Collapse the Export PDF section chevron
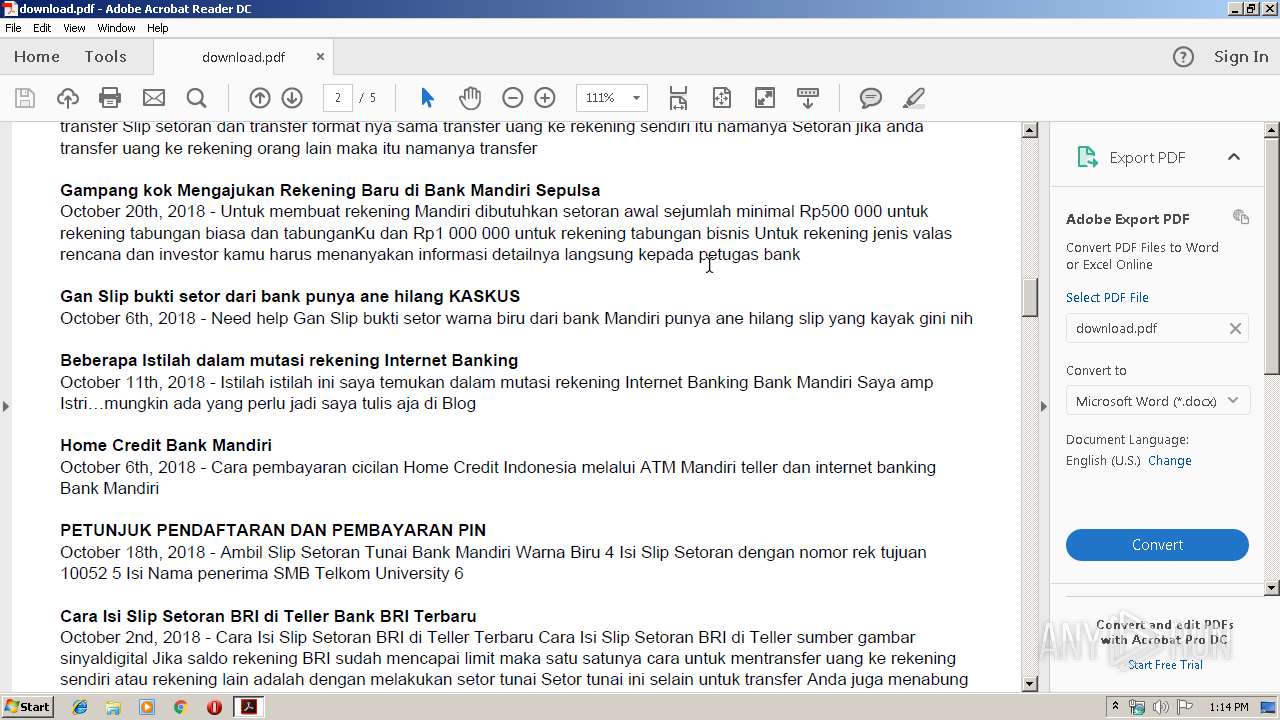 tap(1233, 157)
